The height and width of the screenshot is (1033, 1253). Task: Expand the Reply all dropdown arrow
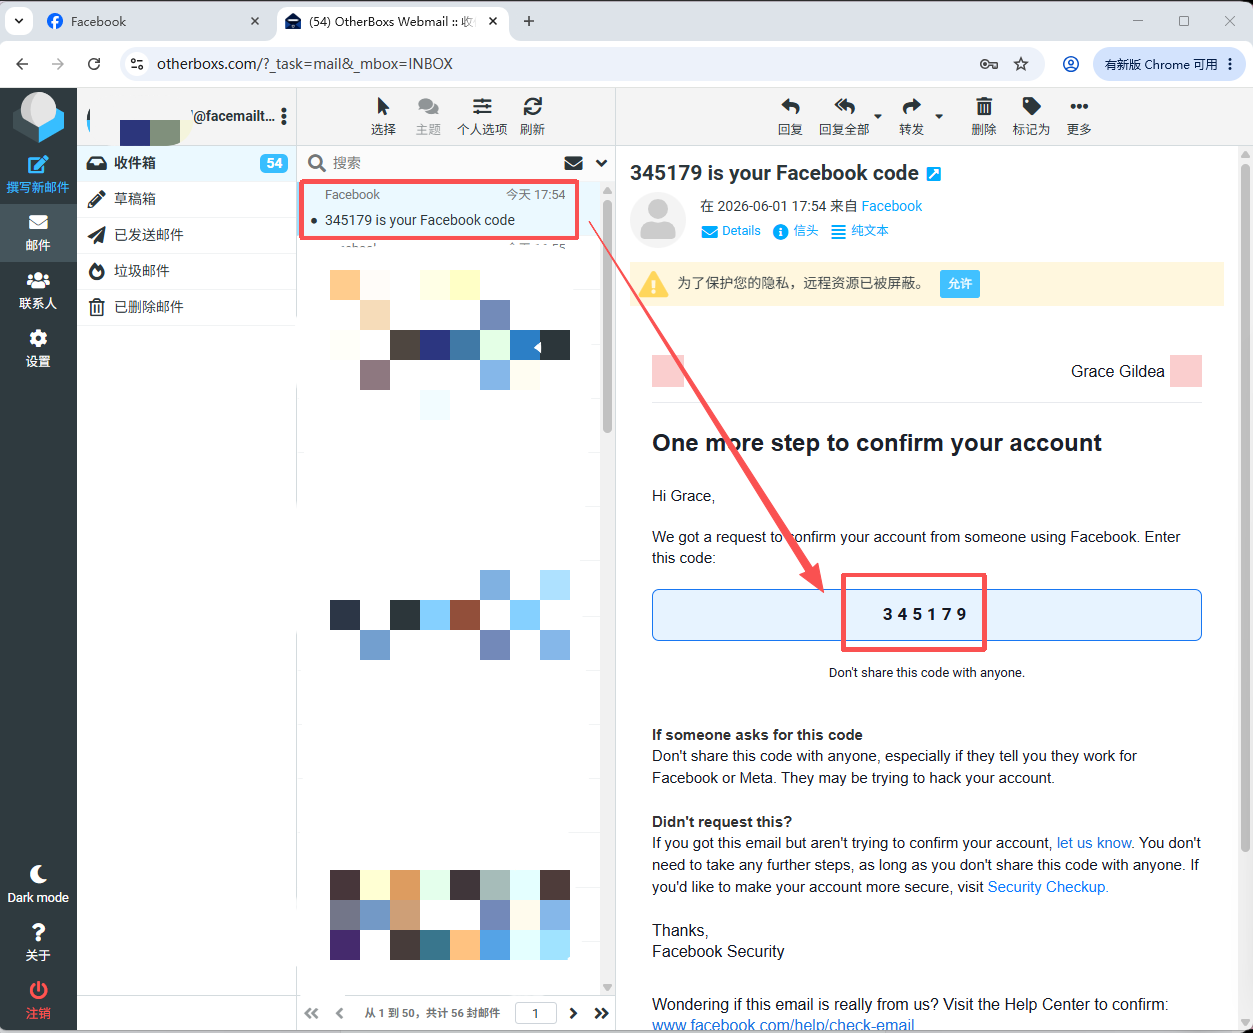click(878, 116)
